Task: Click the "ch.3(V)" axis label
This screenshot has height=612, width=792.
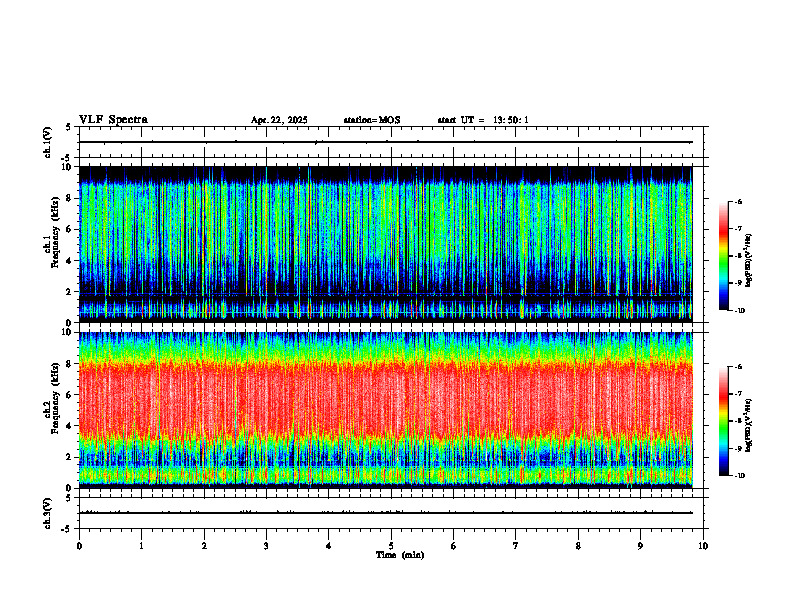Action: [x=47, y=513]
